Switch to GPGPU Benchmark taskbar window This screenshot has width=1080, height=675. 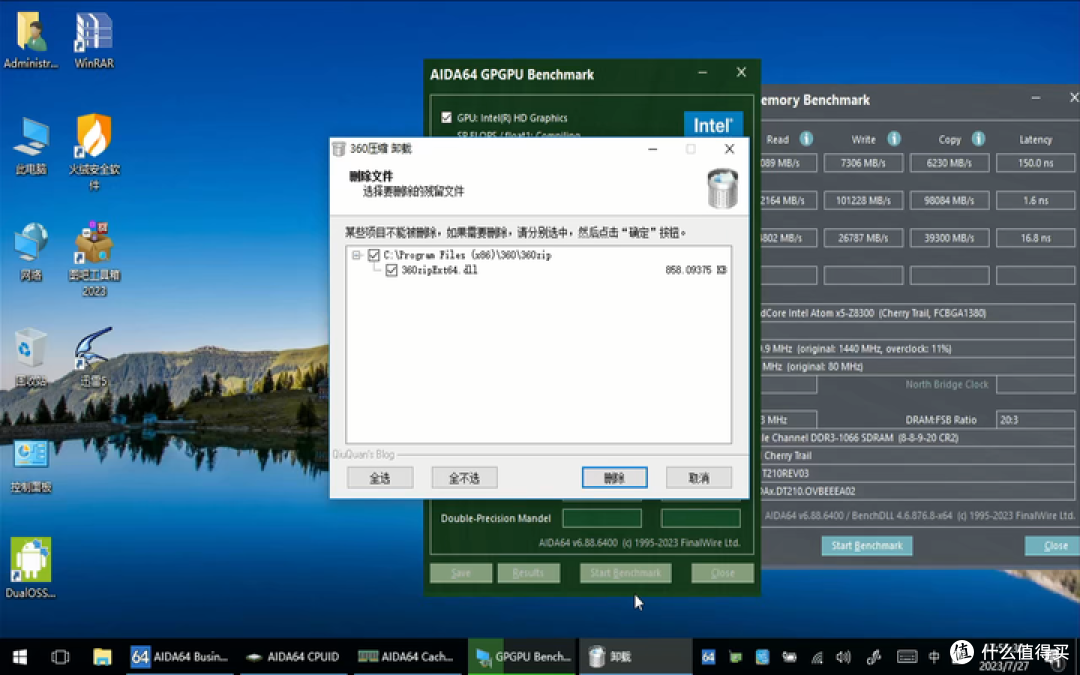pos(522,656)
